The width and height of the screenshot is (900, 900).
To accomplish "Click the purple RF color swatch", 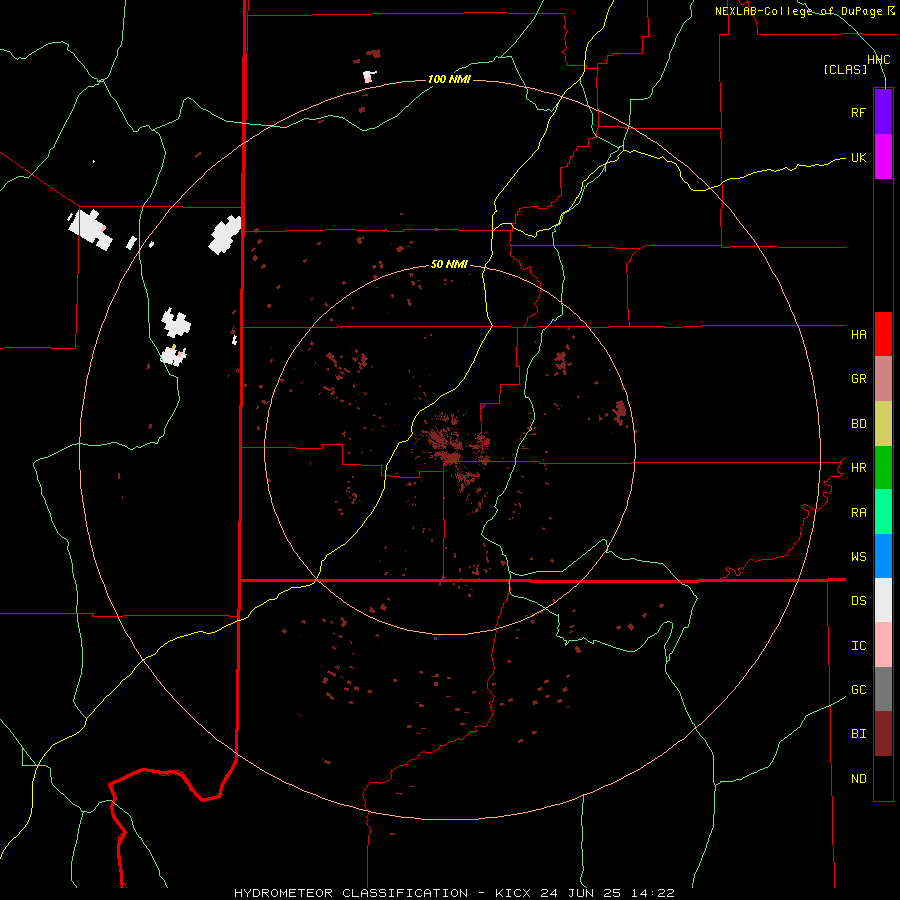I will click(x=883, y=112).
